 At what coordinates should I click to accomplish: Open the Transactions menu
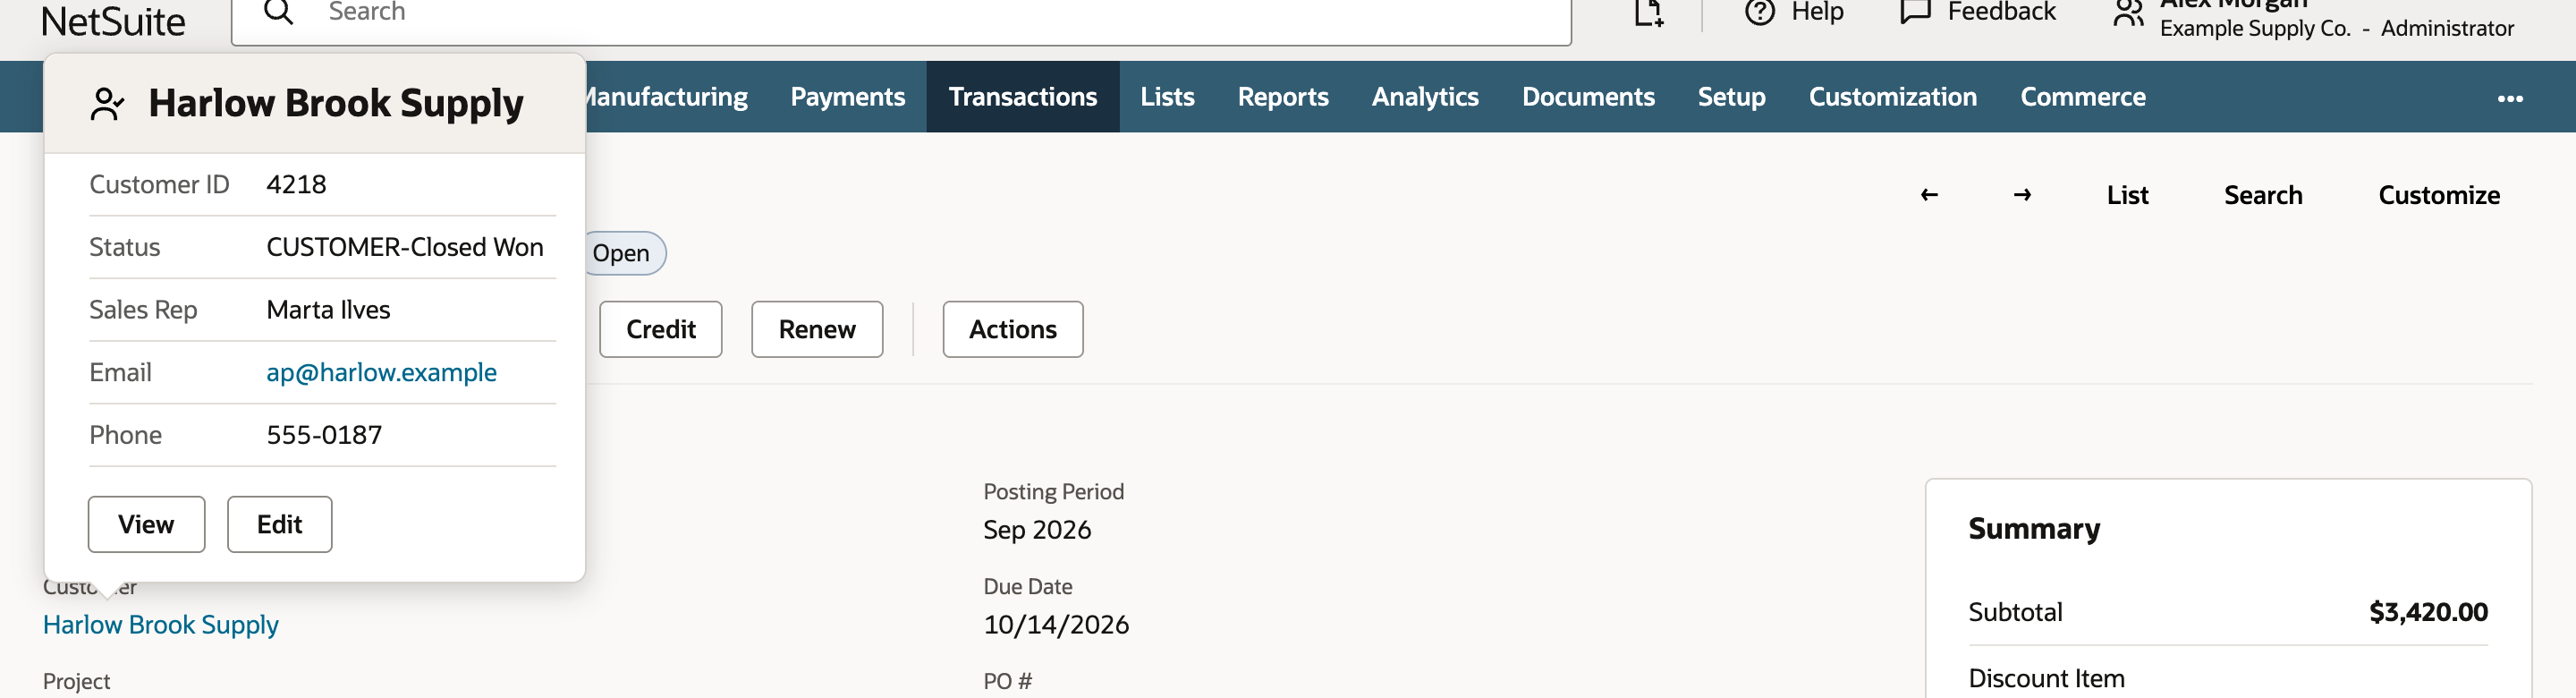pyautogui.click(x=1022, y=97)
